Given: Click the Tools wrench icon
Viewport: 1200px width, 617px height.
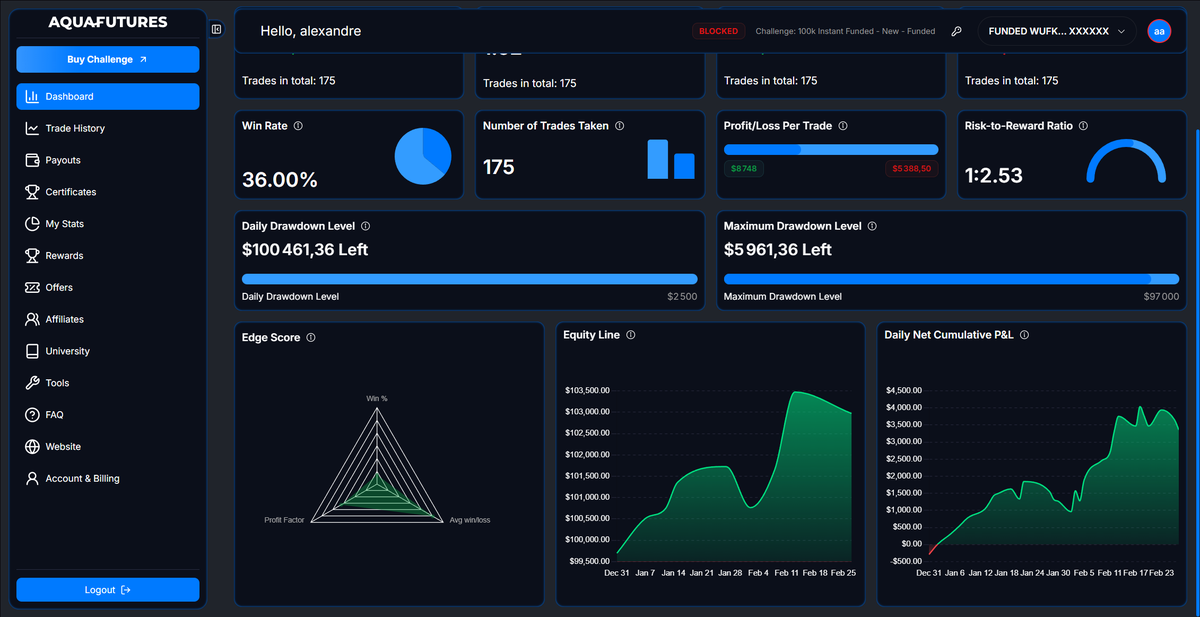Looking at the screenshot, I should pyautogui.click(x=32, y=383).
